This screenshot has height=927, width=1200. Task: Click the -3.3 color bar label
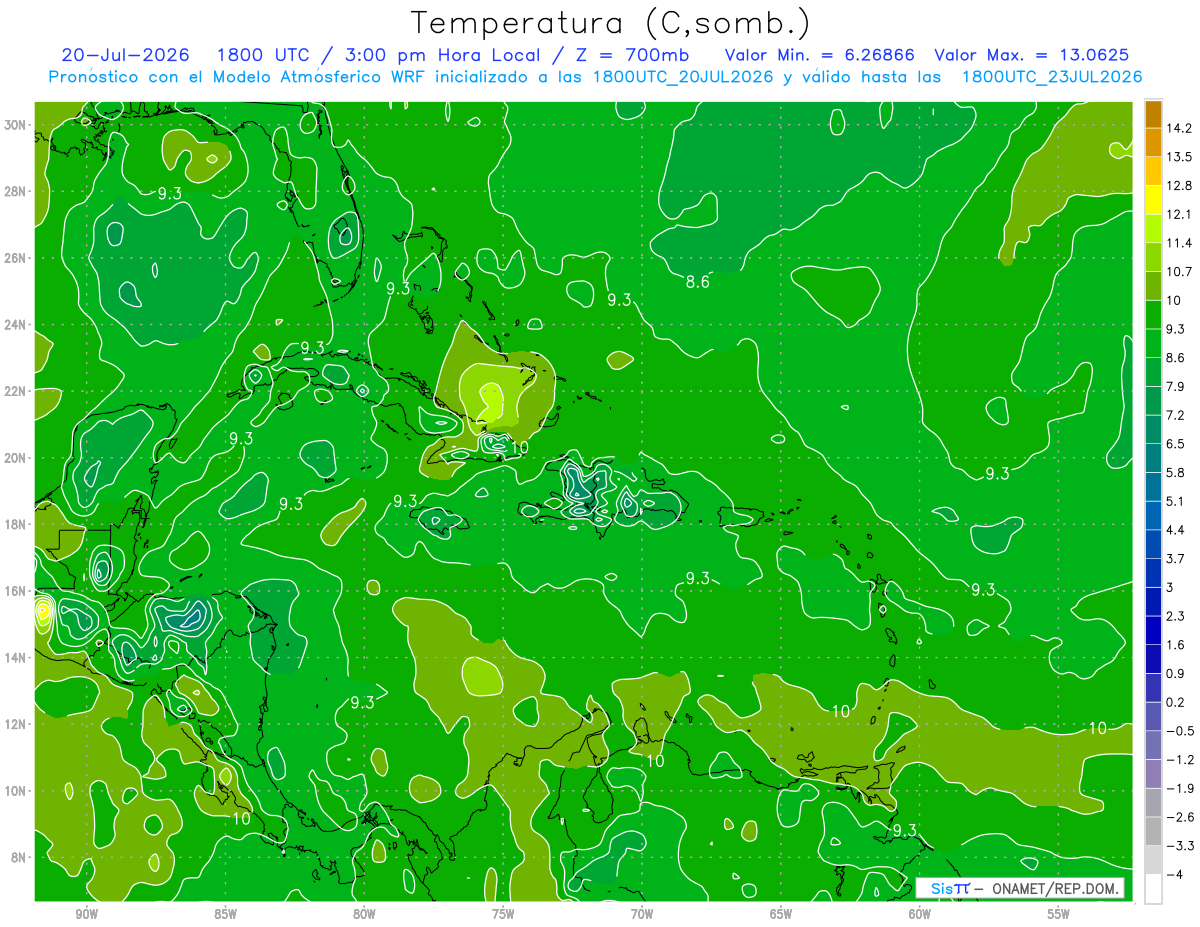pyautogui.click(x=1180, y=846)
